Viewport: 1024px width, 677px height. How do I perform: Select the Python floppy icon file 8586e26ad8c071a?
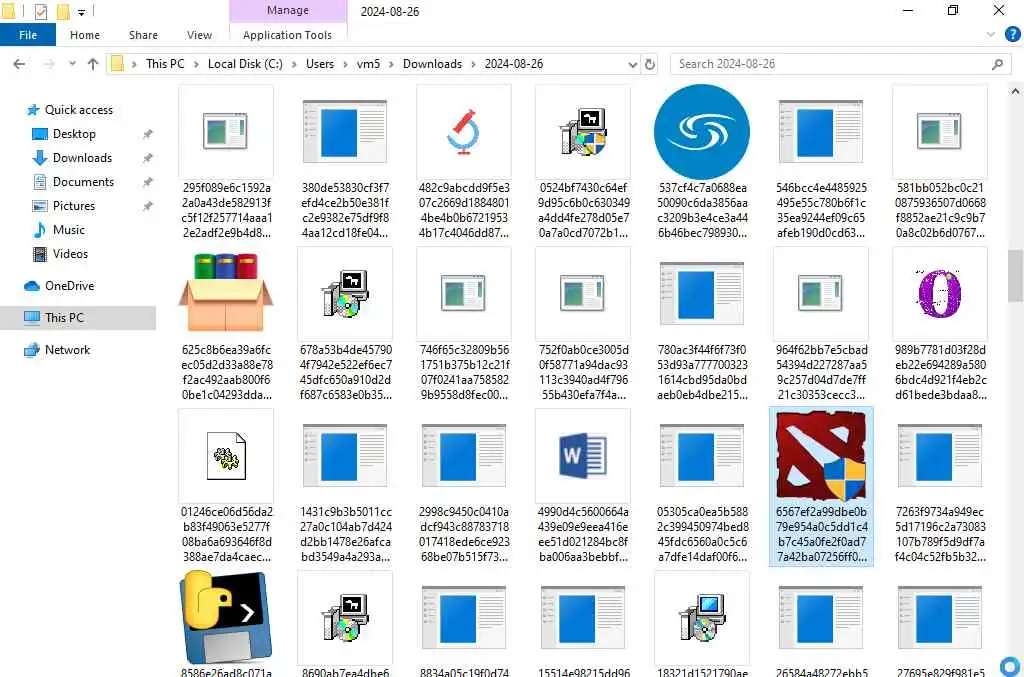226,623
